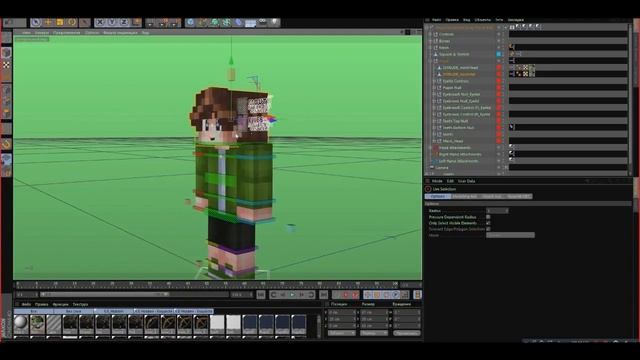
Task: Select the first dark blue material swatch
Action: [x=249, y=324]
